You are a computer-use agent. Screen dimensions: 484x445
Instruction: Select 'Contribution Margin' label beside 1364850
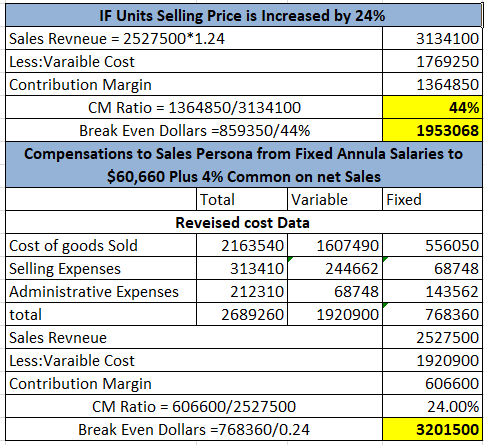tap(194, 84)
